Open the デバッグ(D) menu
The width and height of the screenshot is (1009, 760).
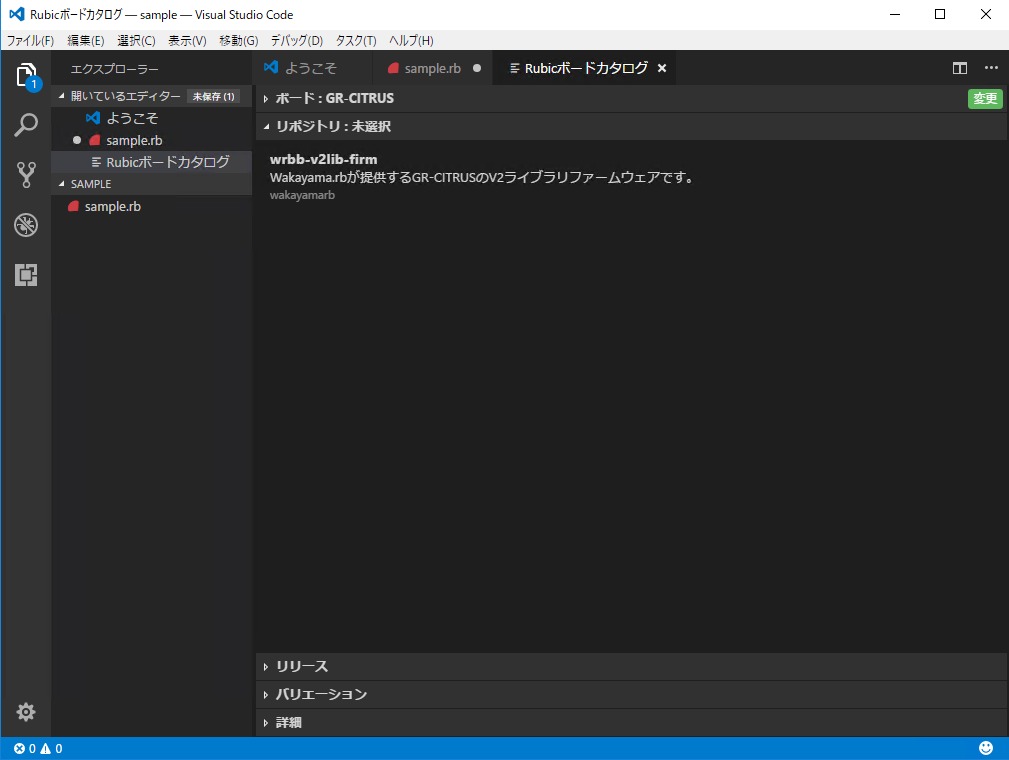click(297, 41)
